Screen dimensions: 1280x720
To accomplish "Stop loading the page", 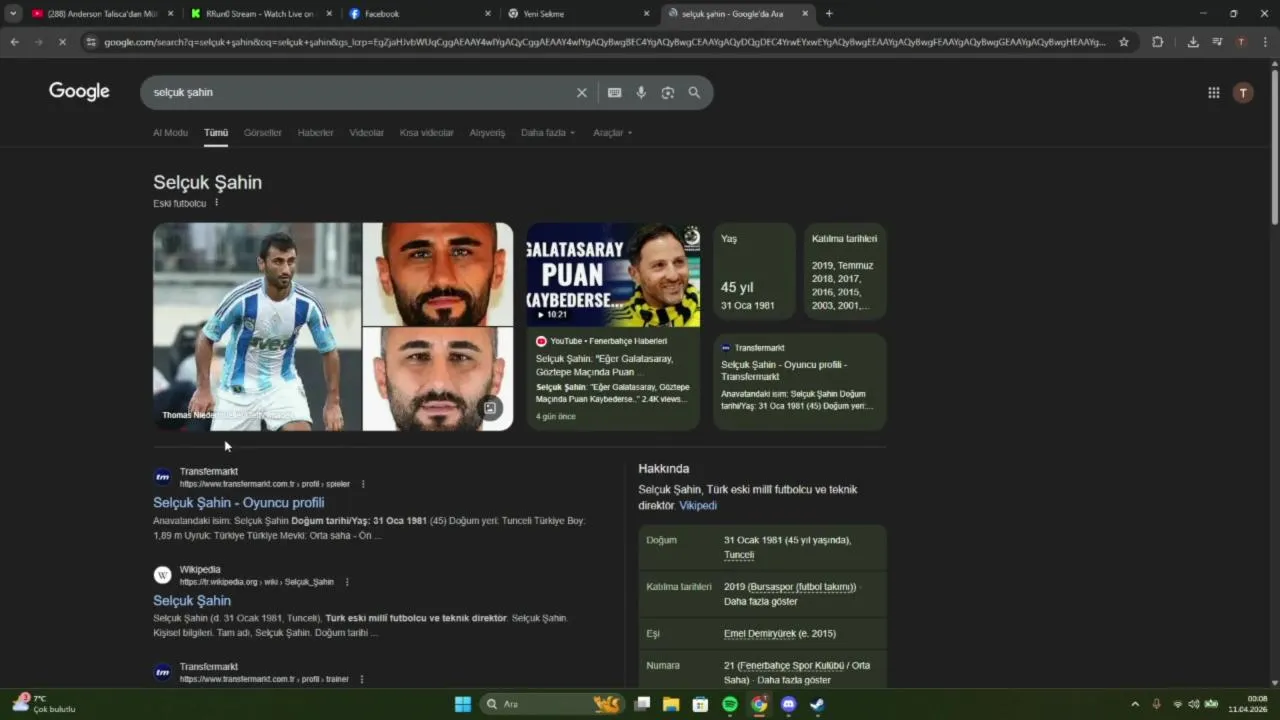I will (62, 42).
